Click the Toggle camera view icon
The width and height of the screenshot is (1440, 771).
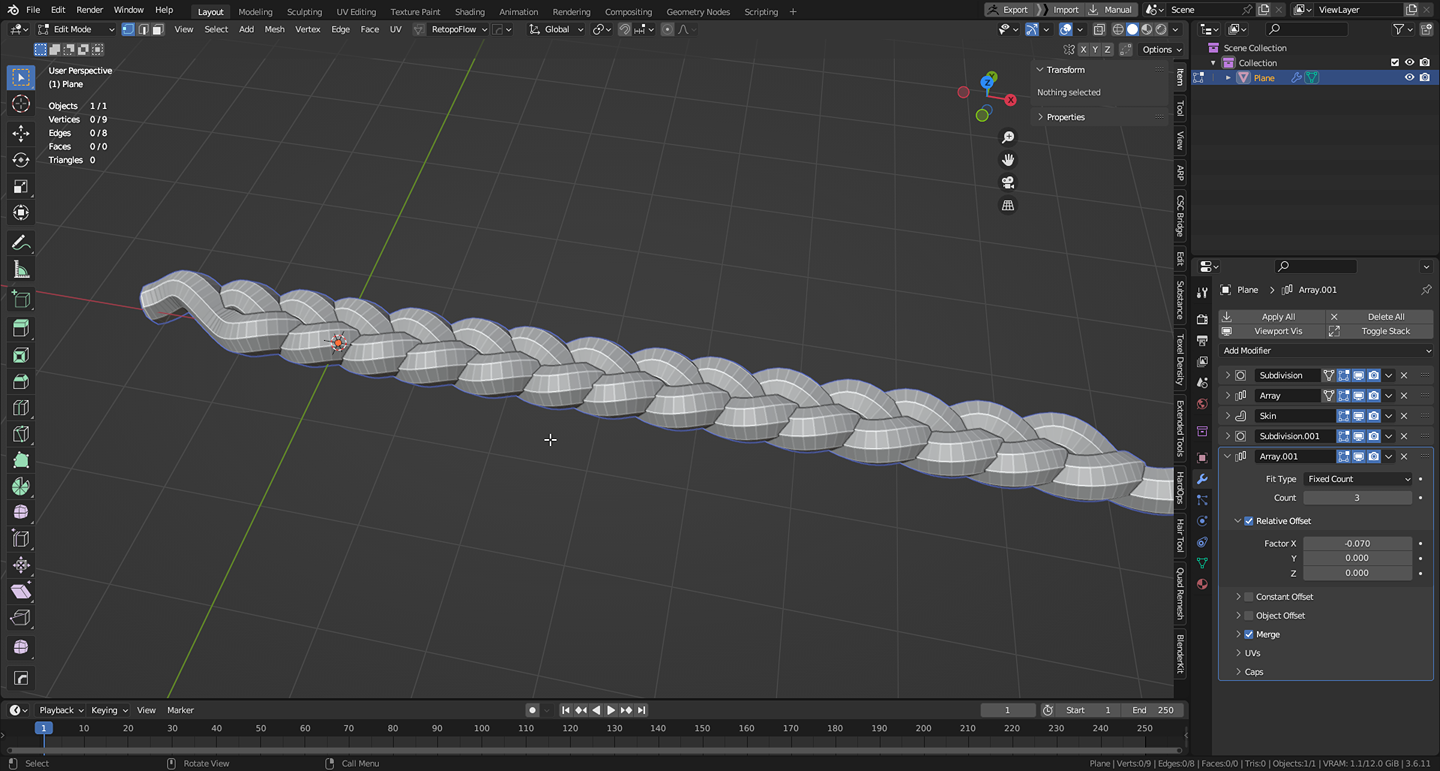coord(1008,183)
